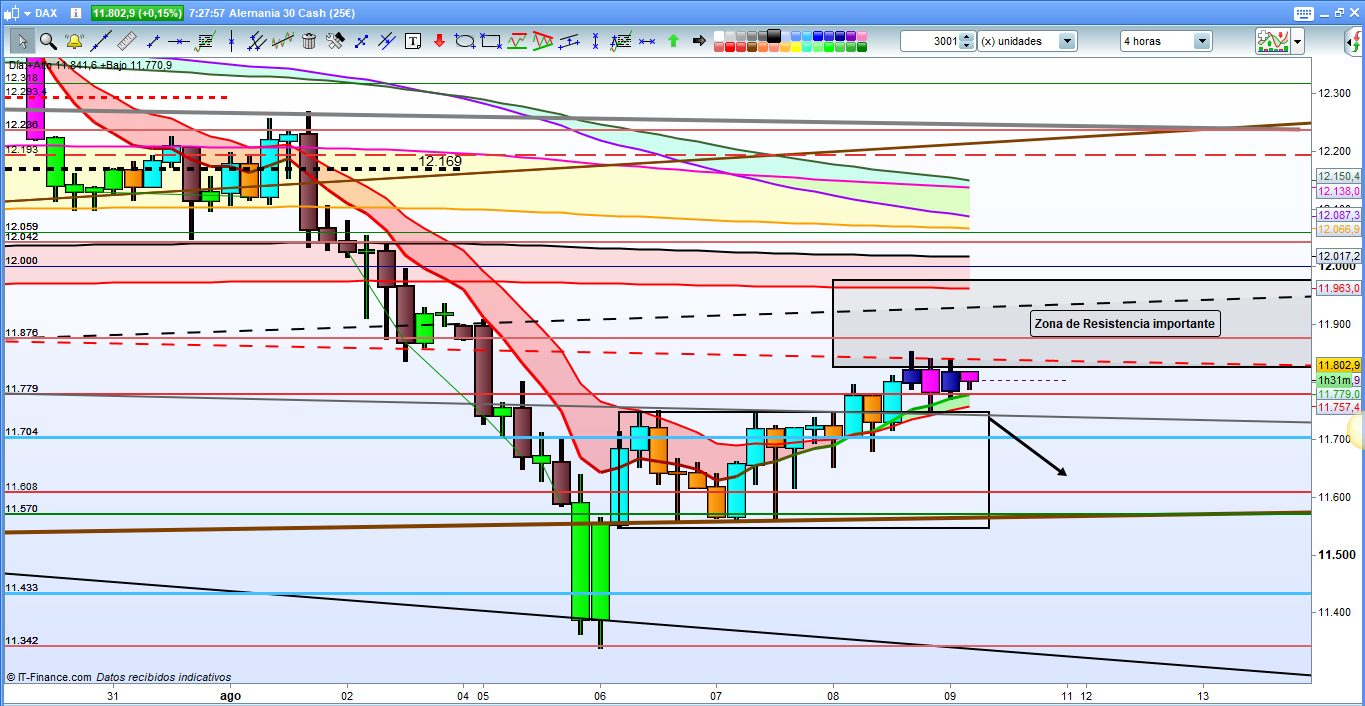This screenshot has height=706, width=1365.
Task: Pick the green up arrow marker tool
Action: click(673, 41)
